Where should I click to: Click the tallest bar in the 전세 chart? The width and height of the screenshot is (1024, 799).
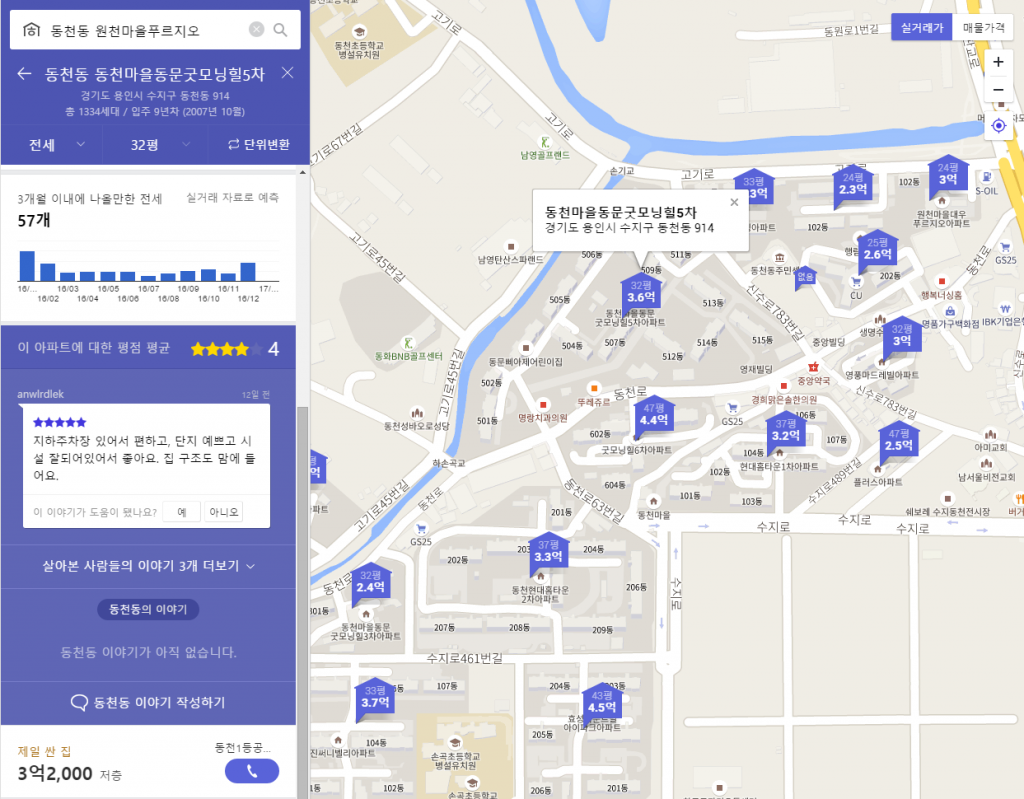click(27, 266)
